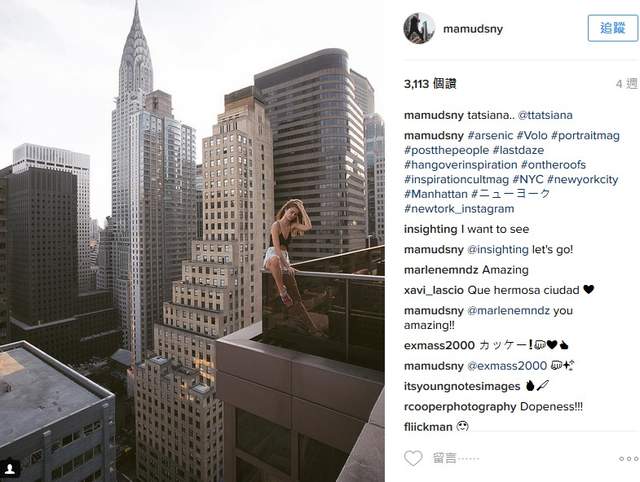Like the post with heart icon
Image resolution: width=640 pixels, height=482 pixels.
click(x=413, y=458)
